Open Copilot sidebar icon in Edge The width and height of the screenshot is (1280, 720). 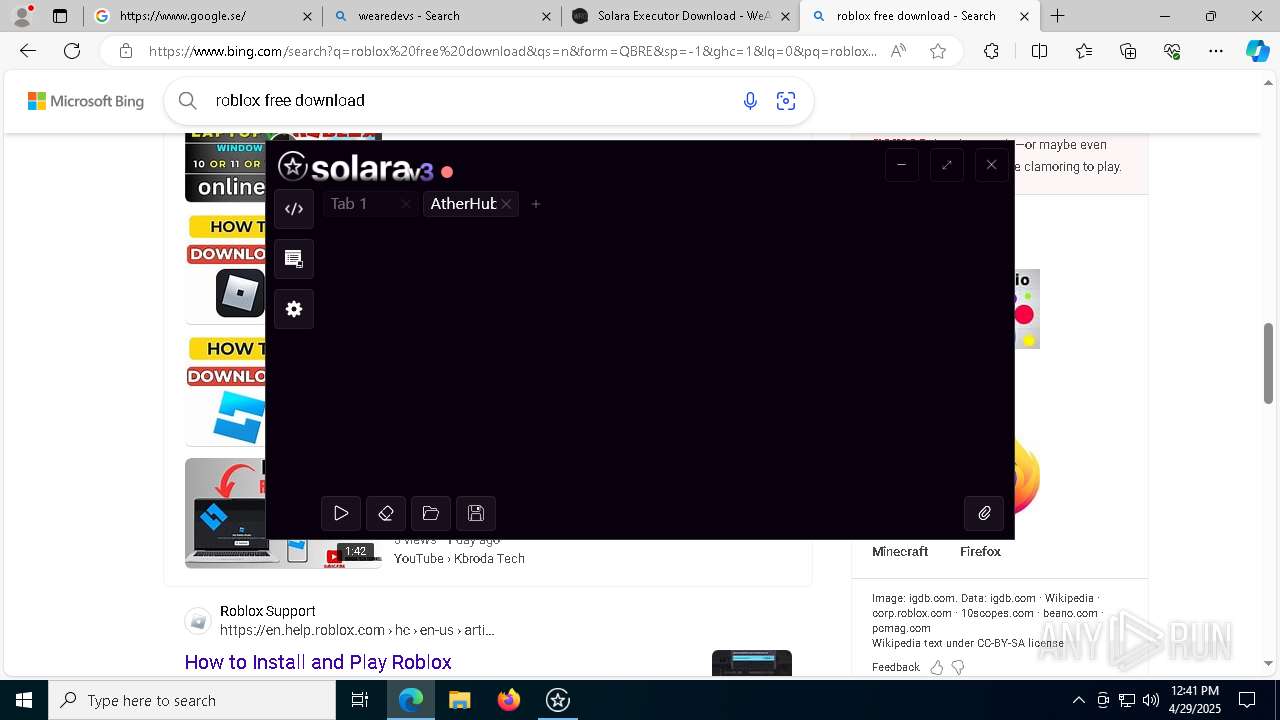point(1257,51)
